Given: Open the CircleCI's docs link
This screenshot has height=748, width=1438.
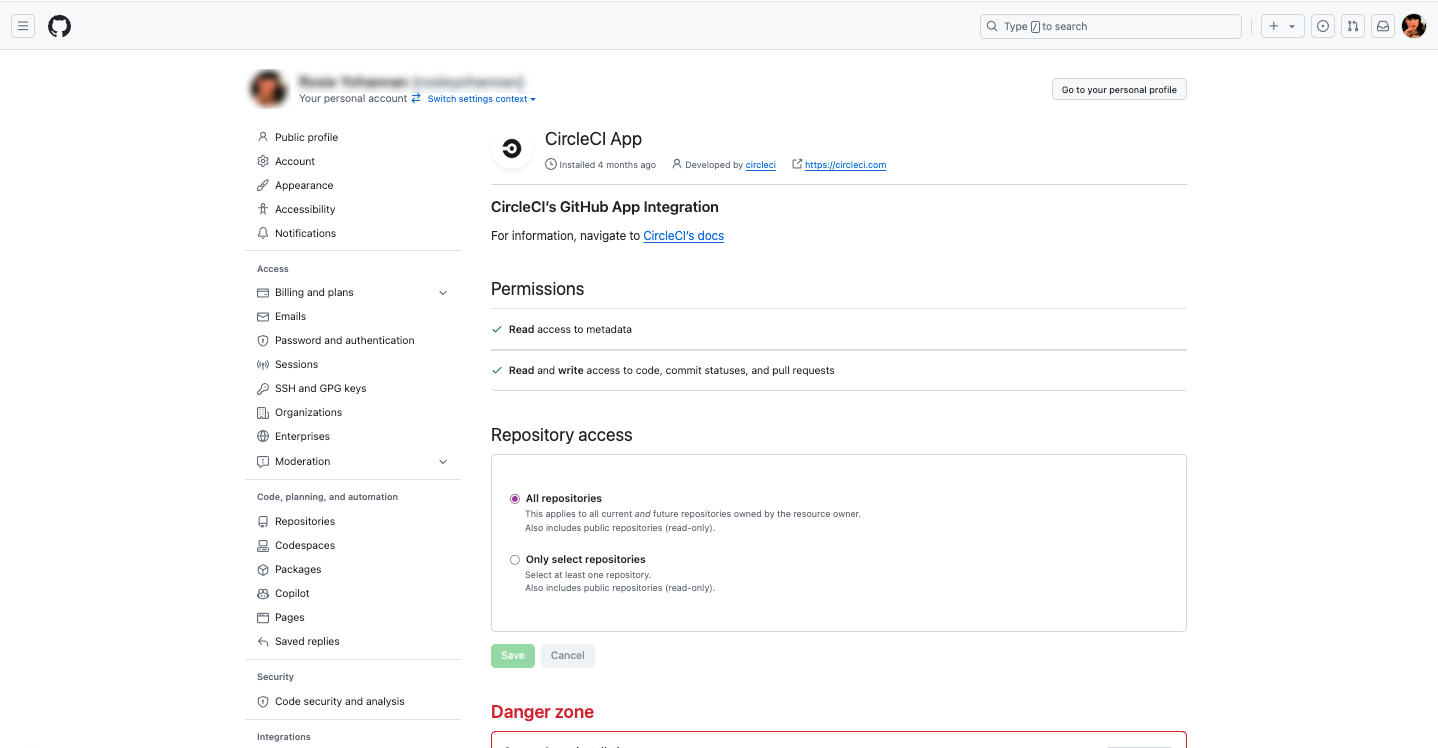Looking at the screenshot, I should pos(683,236).
